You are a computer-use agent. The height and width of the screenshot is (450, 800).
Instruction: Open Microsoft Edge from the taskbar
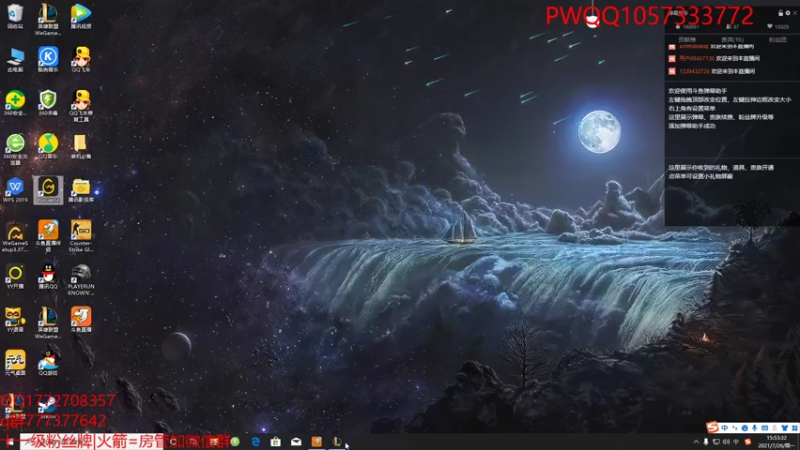(256, 441)
